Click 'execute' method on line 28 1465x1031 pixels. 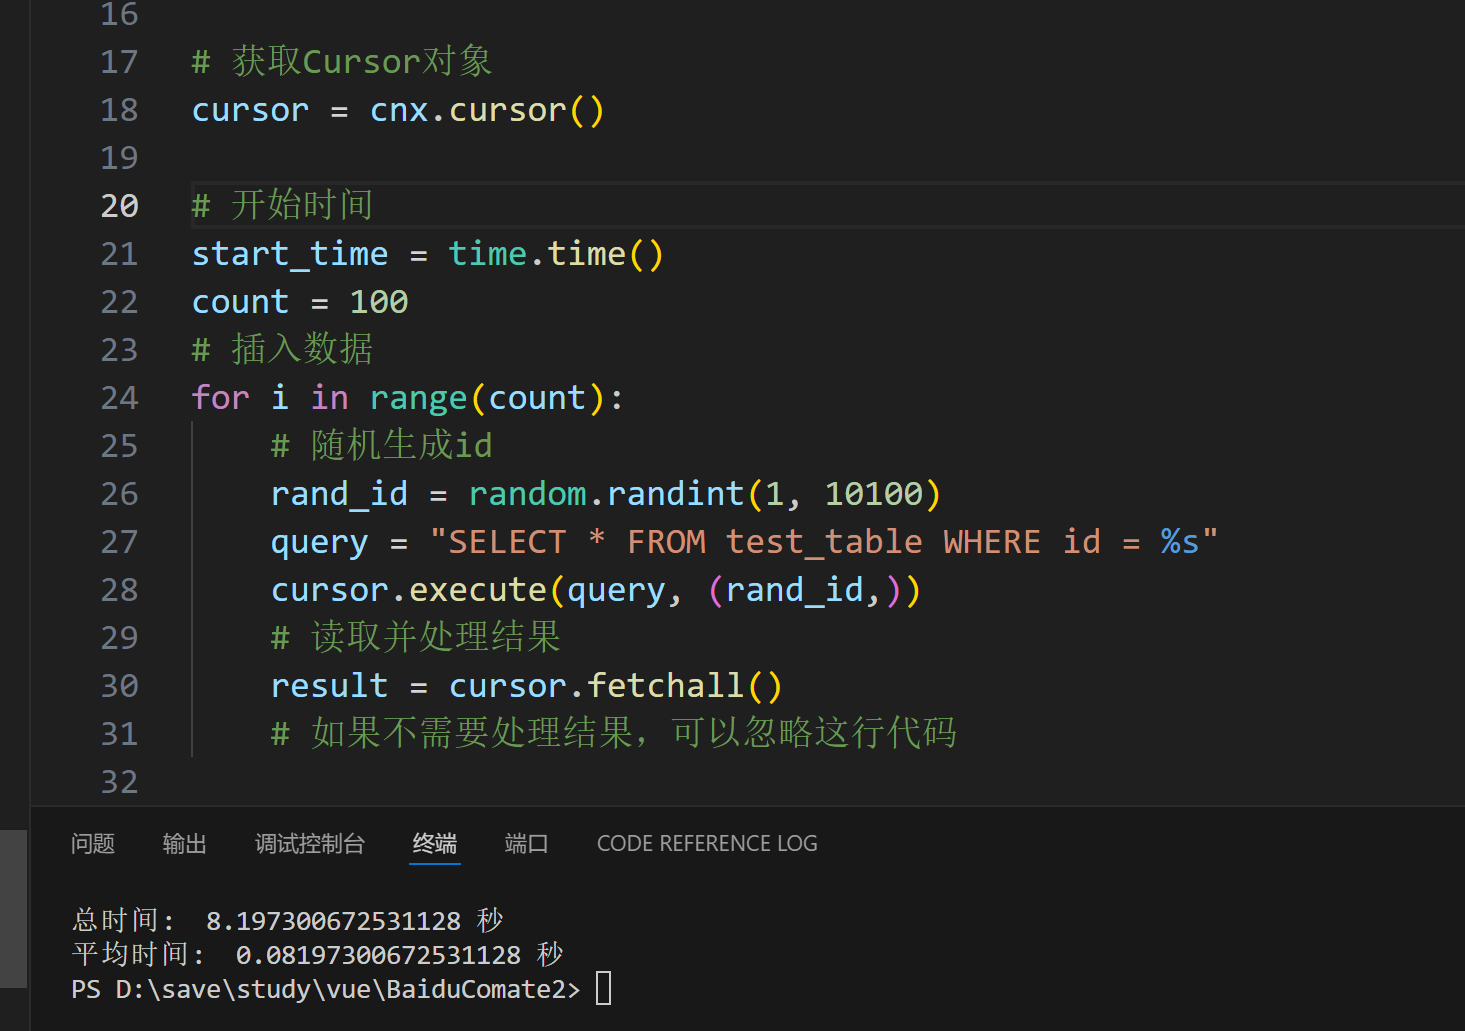(x=478, y=590)
